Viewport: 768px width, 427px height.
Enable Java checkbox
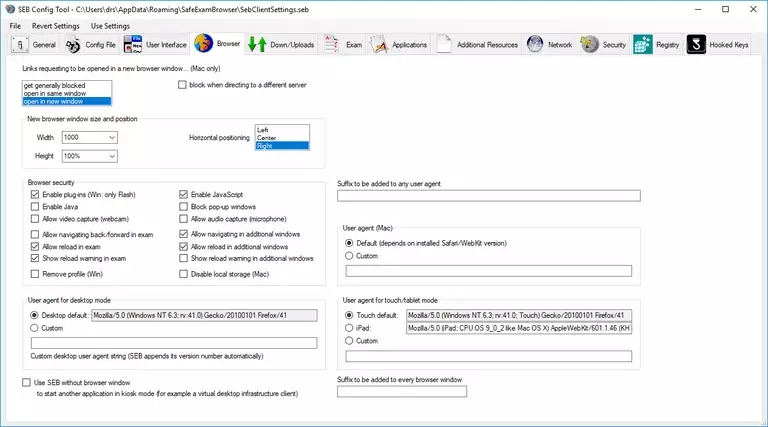pos(35,207)
